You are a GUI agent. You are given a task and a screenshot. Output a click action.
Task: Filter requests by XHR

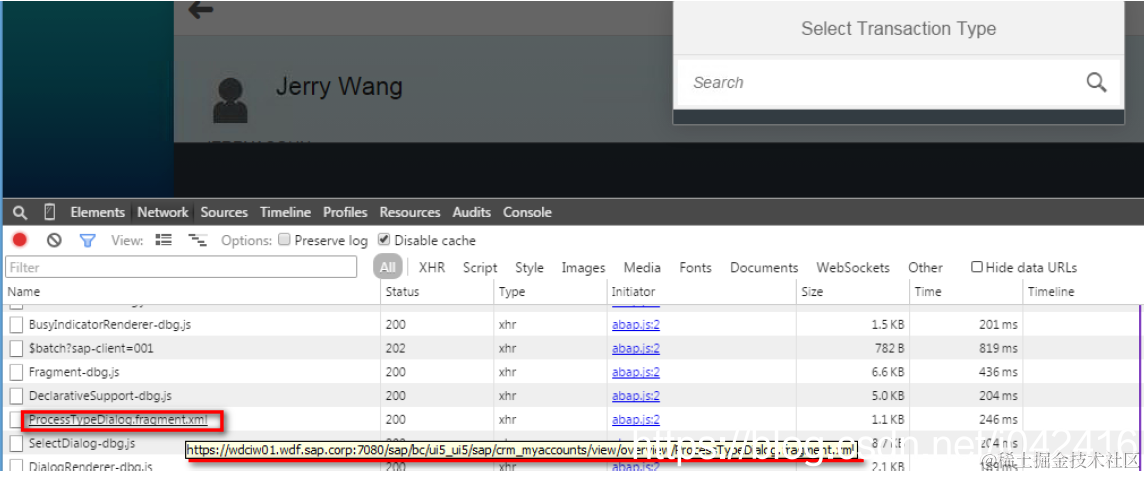click(x=432, y=268)
